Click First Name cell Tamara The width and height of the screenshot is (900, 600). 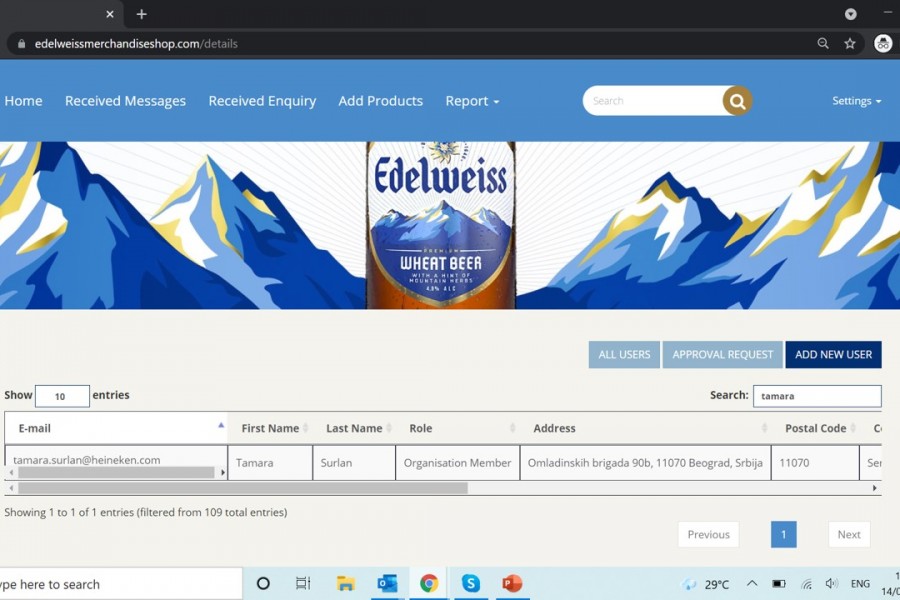coord(270,463)
